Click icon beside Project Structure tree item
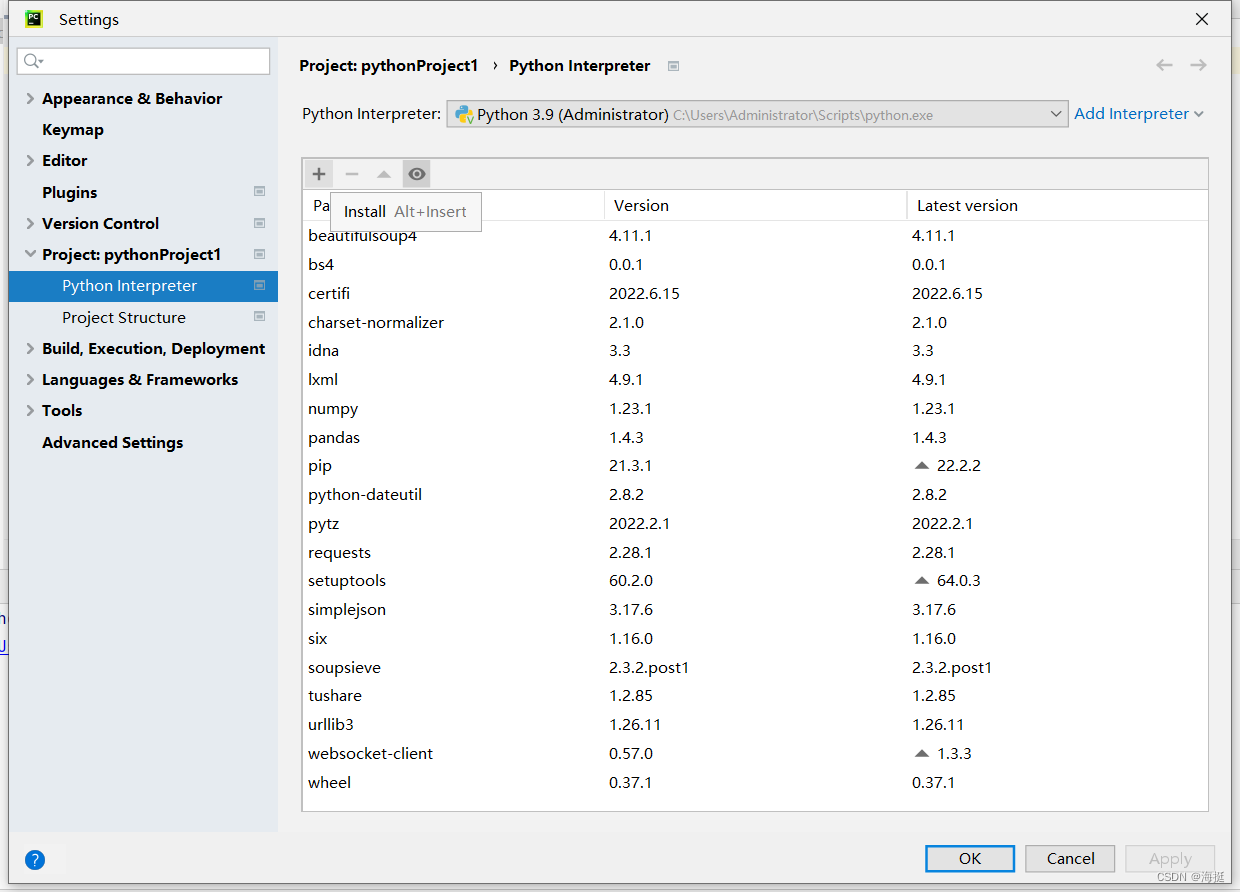The width and height of the screenshot is (1240, 892). click(x=259, y=317)
